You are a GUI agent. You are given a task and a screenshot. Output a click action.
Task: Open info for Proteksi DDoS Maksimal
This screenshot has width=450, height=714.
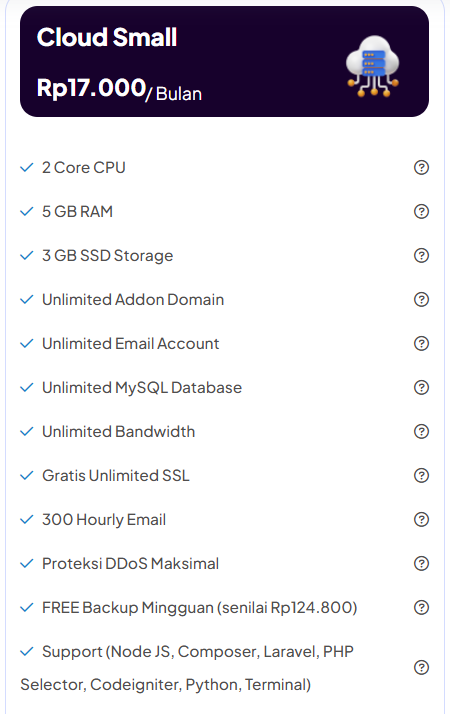click(x=421, y=563)
